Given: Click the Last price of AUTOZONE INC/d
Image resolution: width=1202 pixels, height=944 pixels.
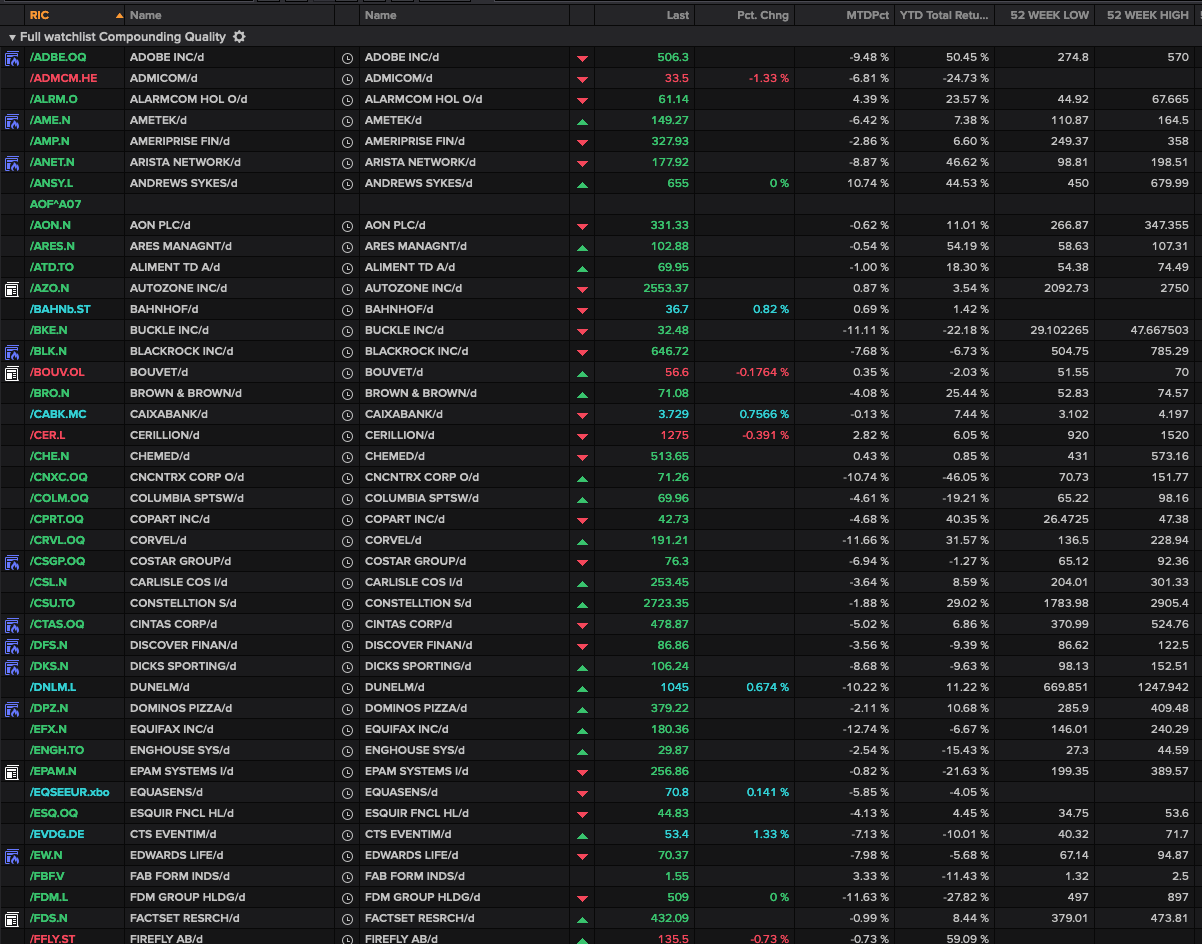Looking at the screenshot, I should click(x=668, y=288).
